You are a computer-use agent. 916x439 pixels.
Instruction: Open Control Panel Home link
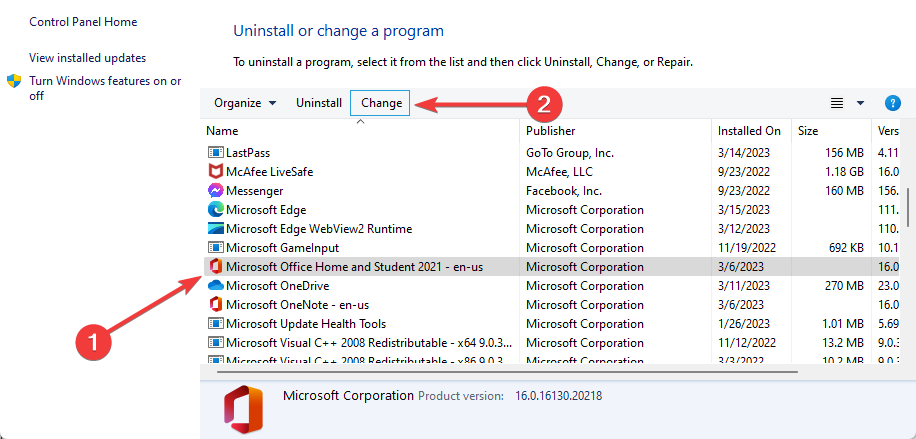coord(83,22)
